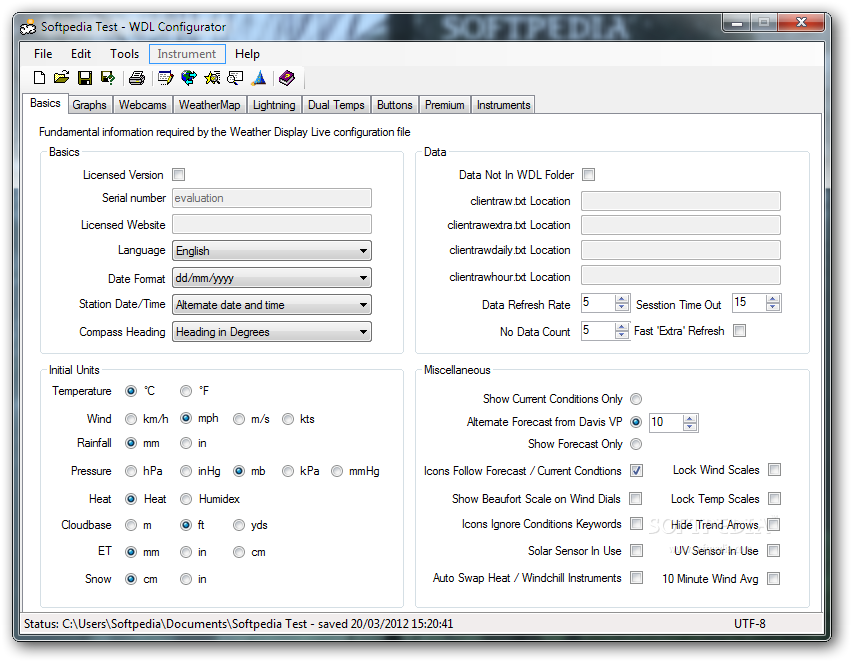Open the Date Format dropdown
The image size is (852, 662).
coord(272,278)
